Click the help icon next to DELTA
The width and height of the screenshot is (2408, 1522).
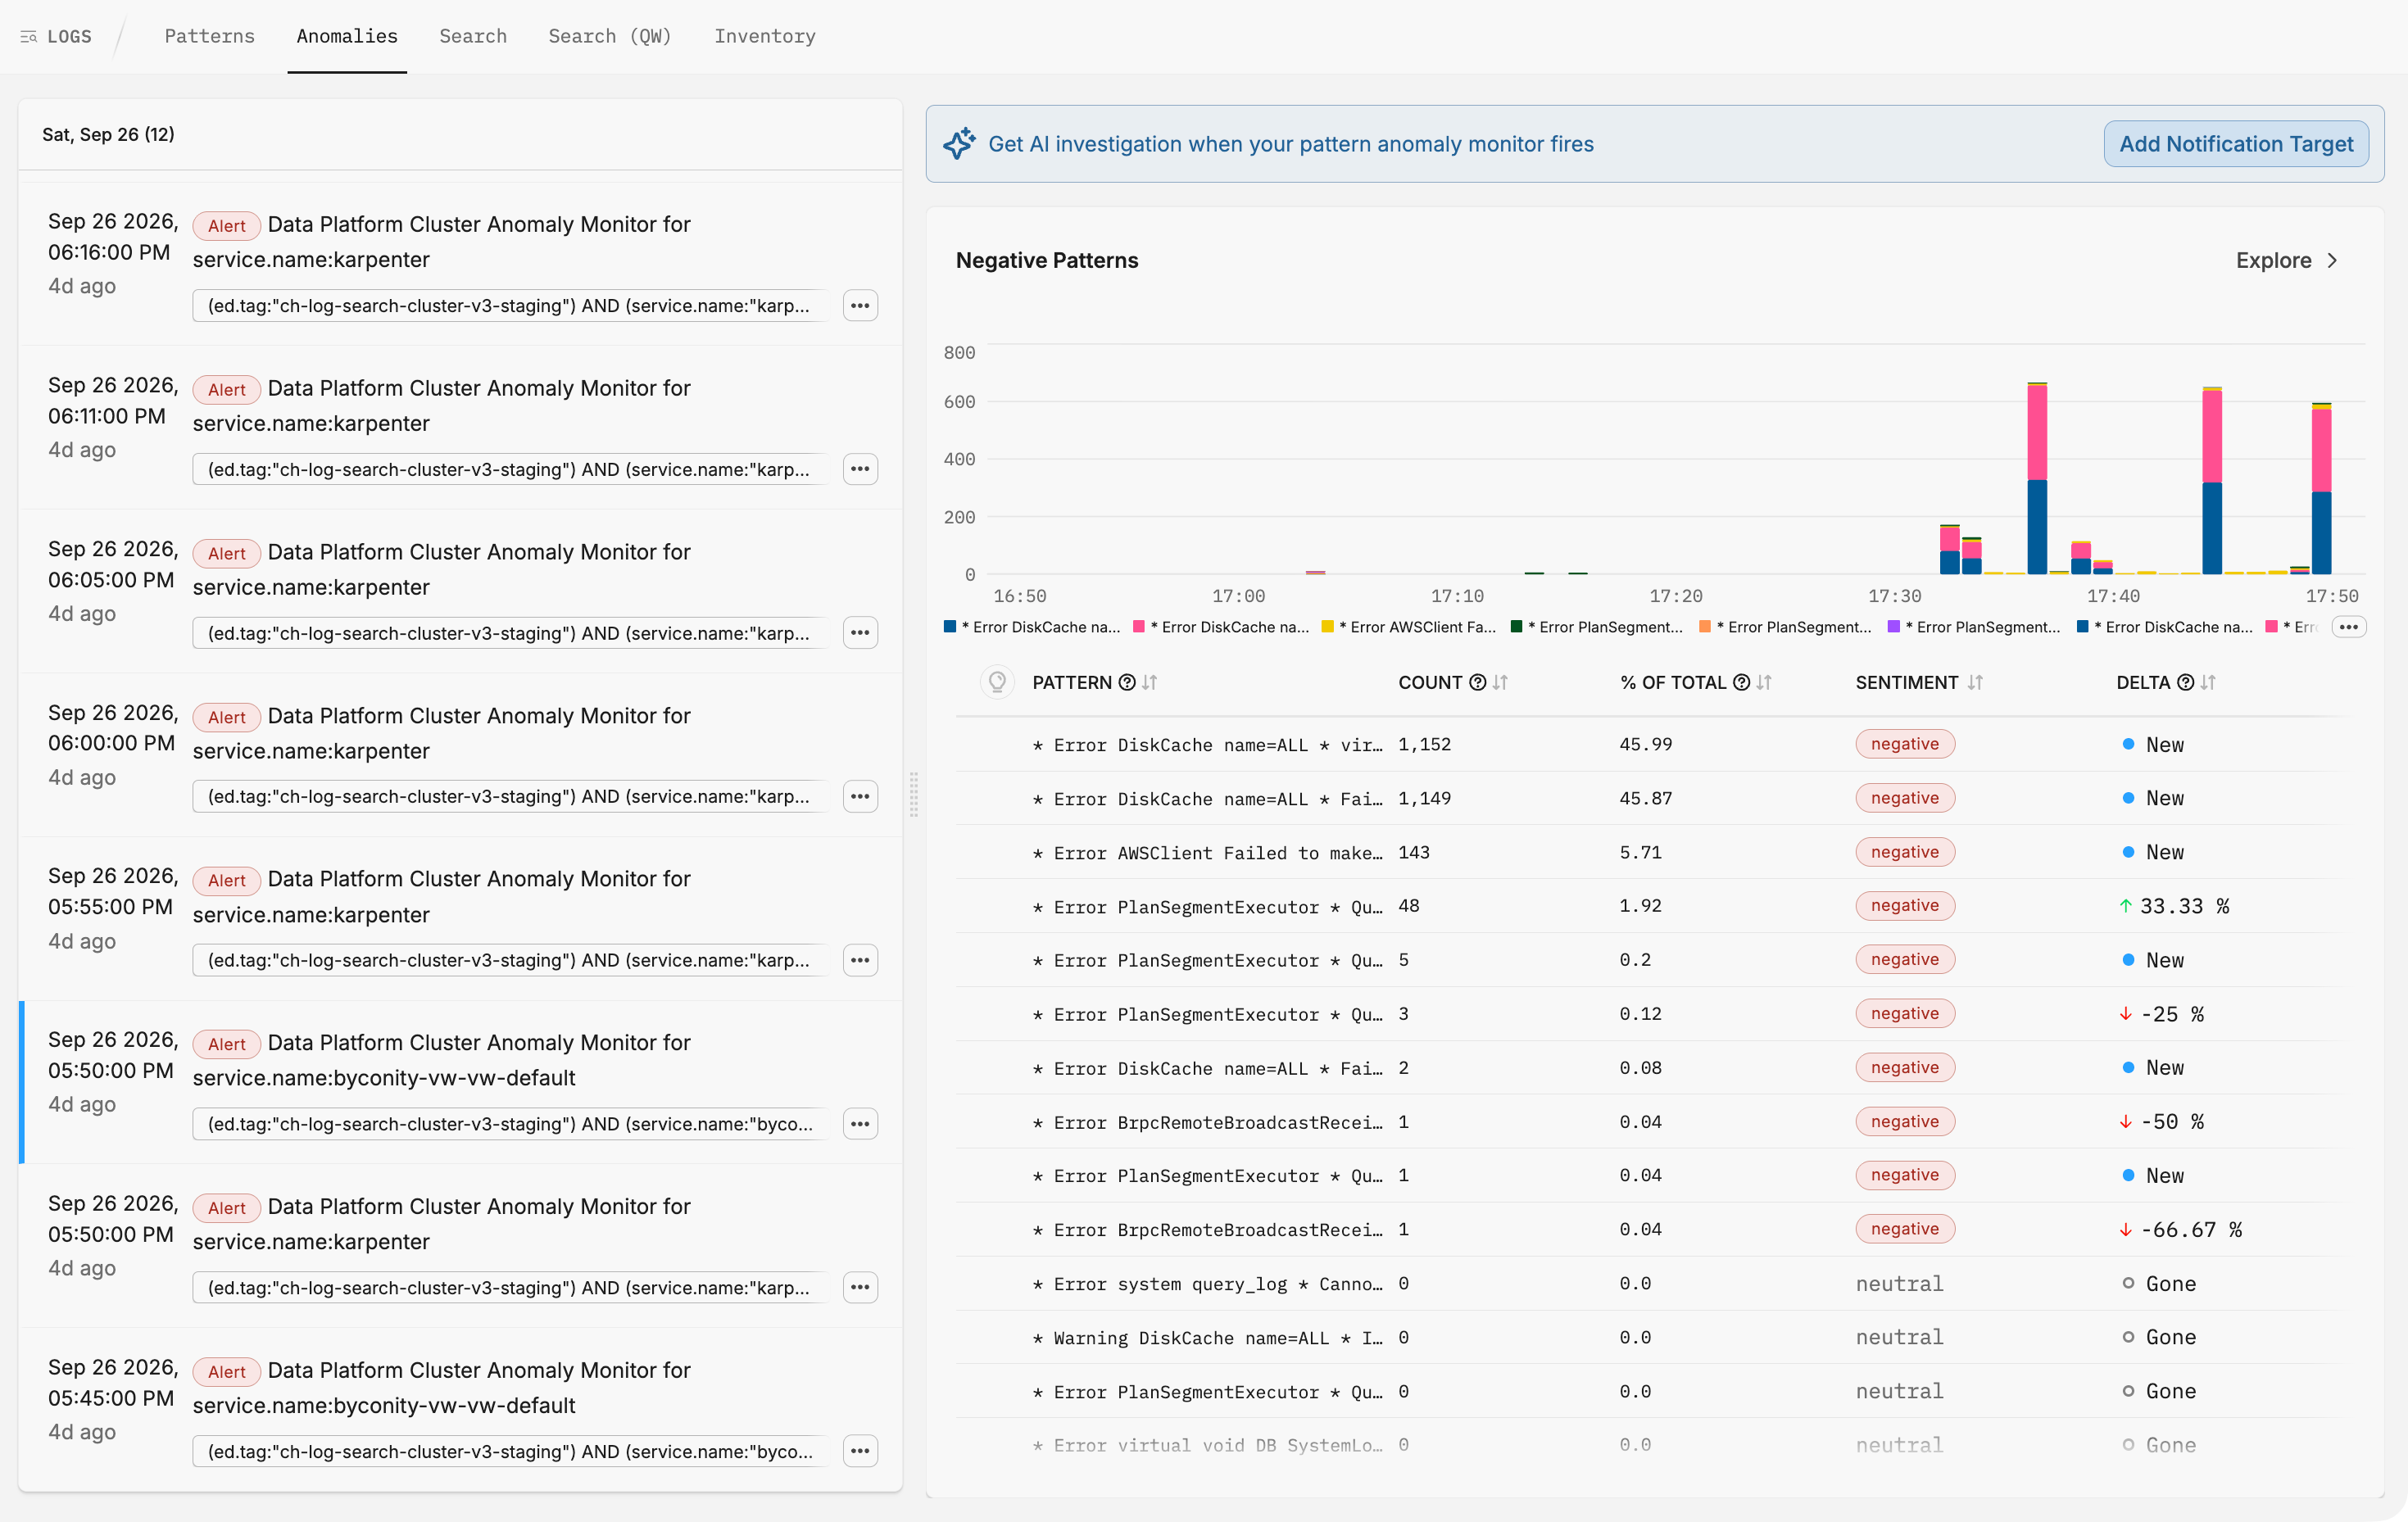point(2185,682)
